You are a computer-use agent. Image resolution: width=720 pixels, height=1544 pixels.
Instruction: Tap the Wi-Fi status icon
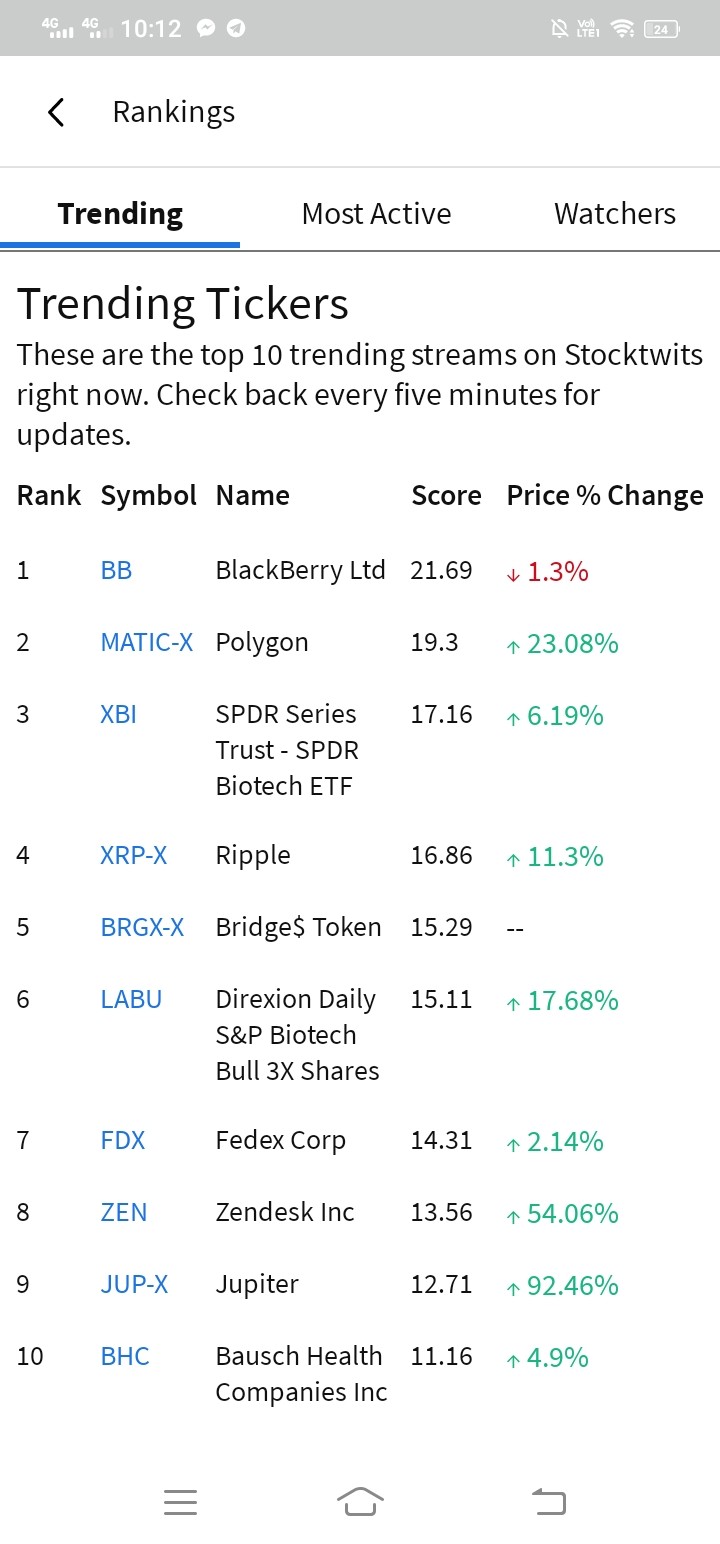pyautogui.click(x=623, y=29)
